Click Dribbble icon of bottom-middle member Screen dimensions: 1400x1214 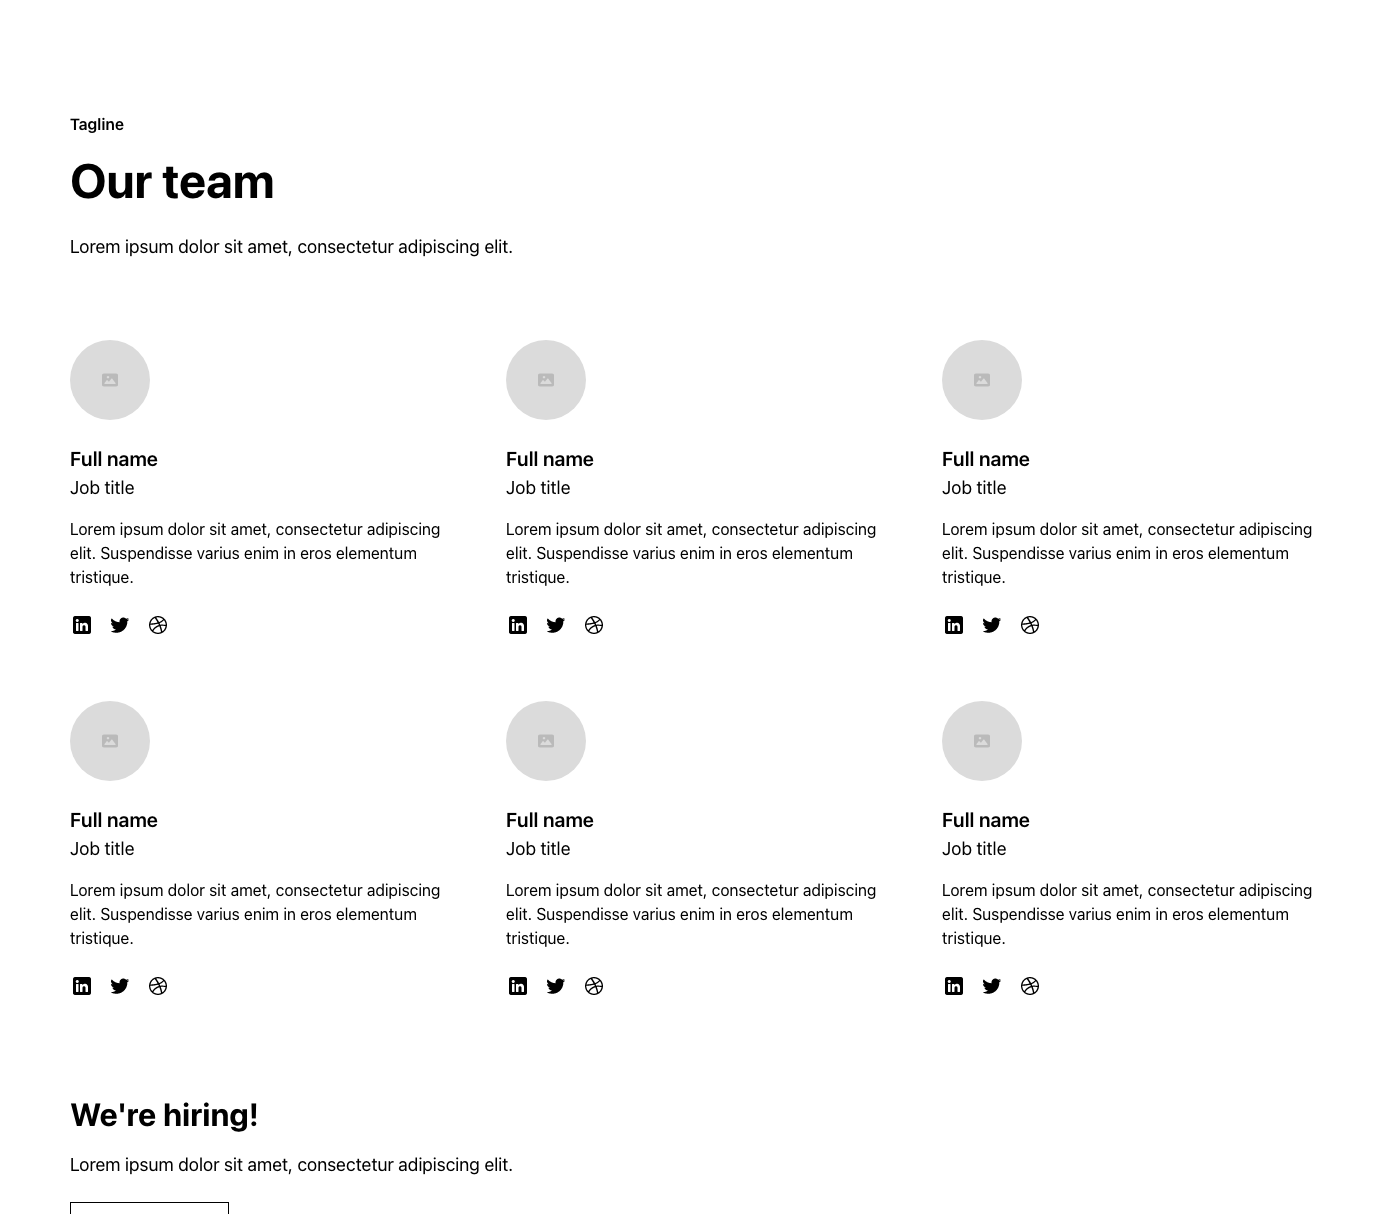click(x=594, y=986)
